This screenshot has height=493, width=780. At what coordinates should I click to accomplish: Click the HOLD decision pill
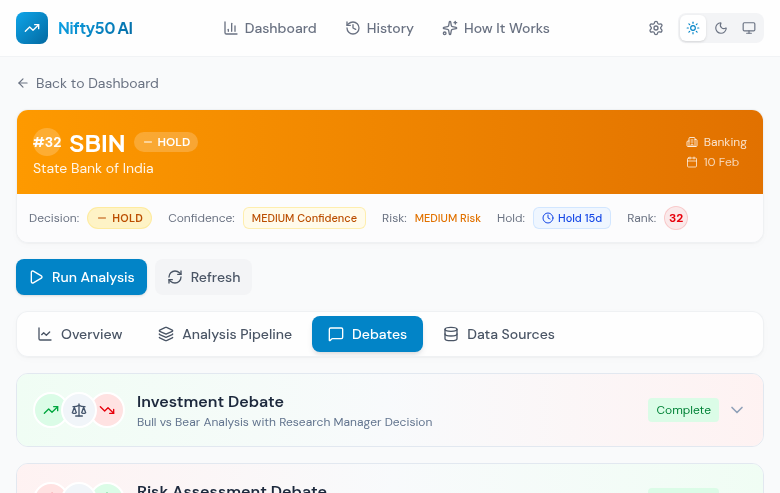tap(119, 218)
